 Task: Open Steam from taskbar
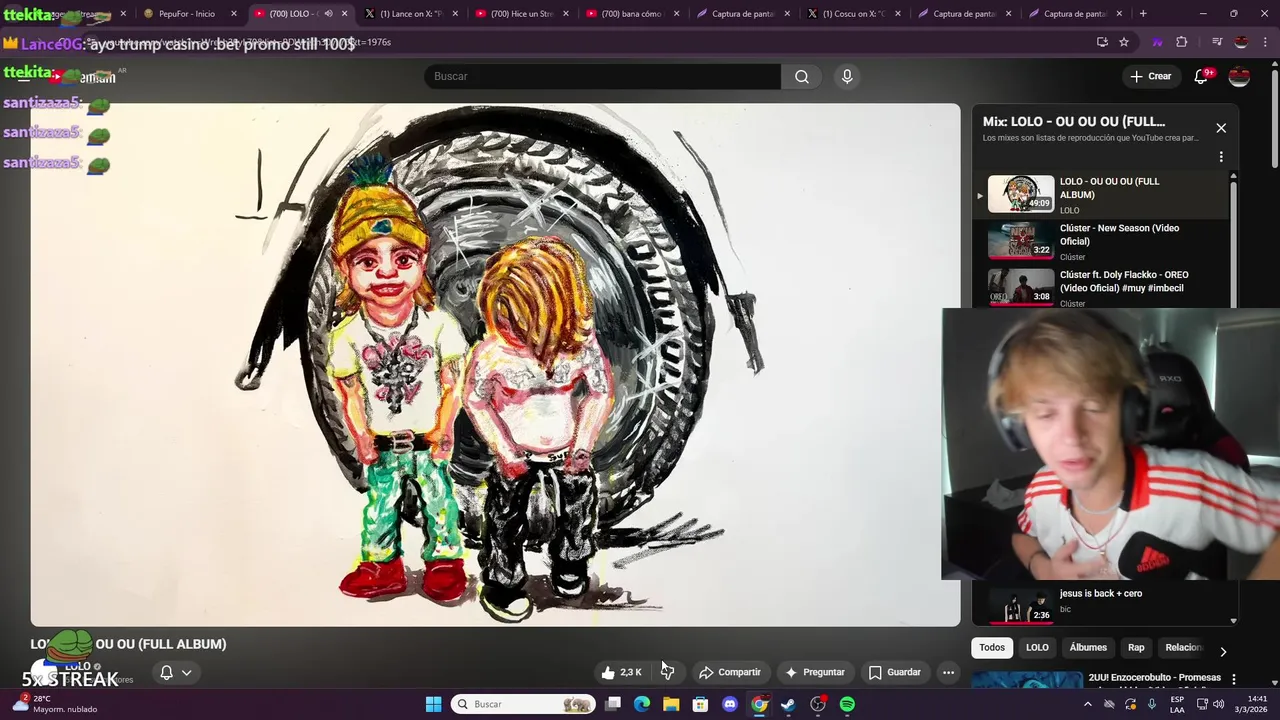(x=788, y=704)
